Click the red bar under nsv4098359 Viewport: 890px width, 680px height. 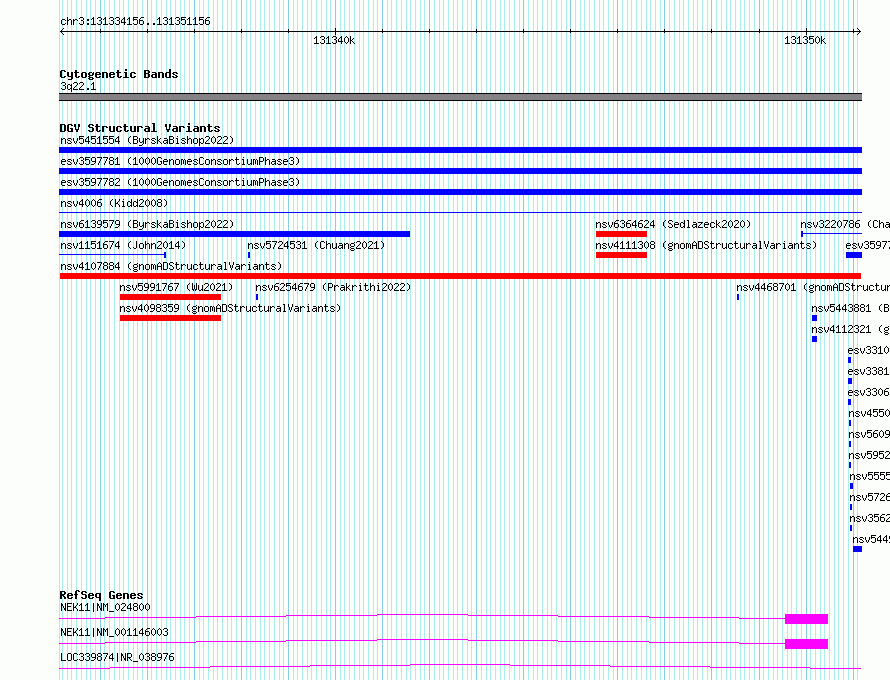[170, 318]
